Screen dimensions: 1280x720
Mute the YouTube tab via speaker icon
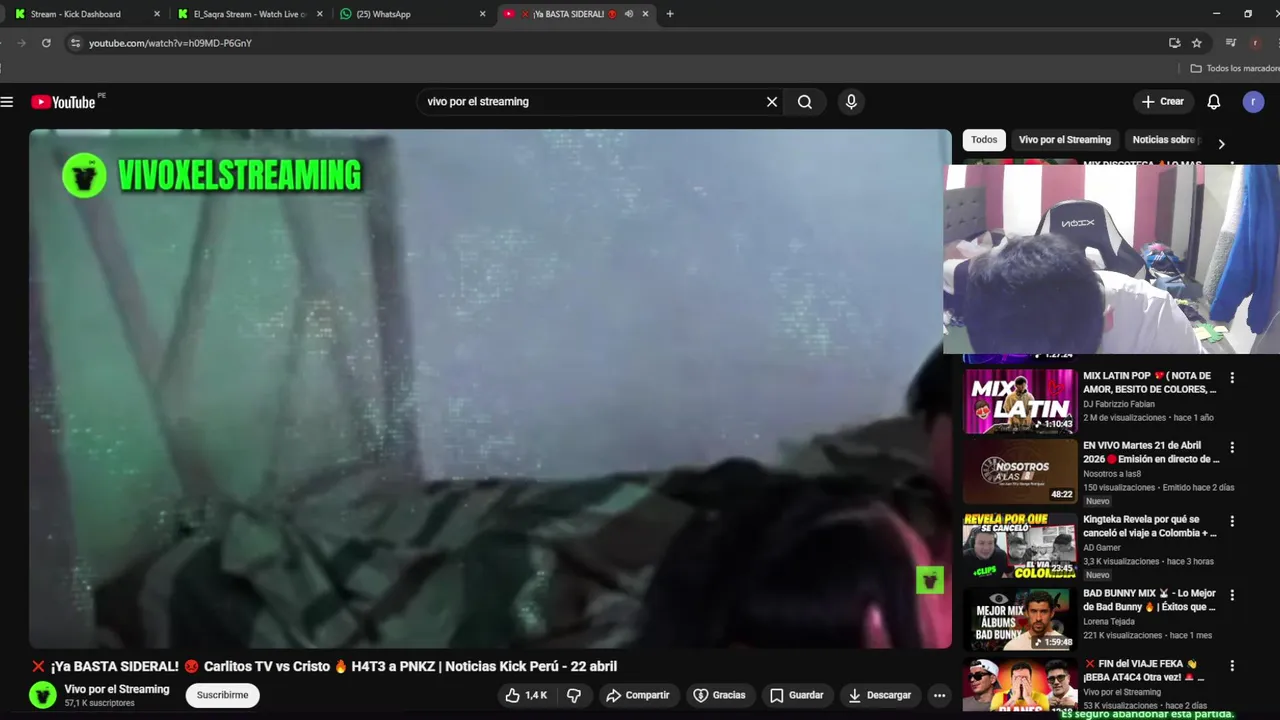pyautogui.click(x=629, y=14)
